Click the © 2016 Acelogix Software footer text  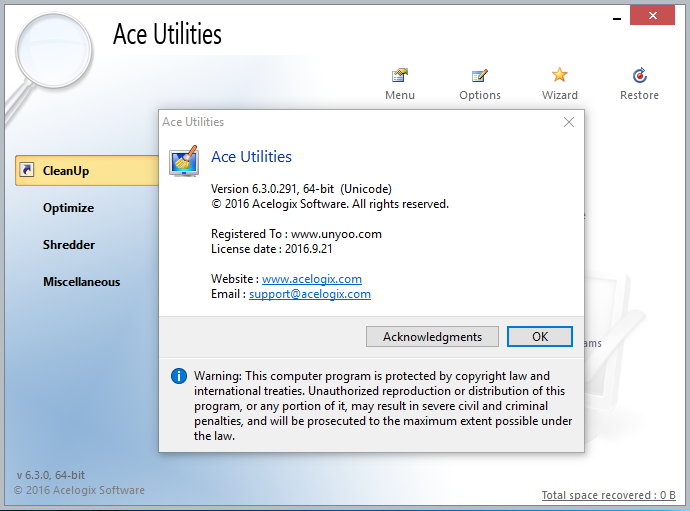[79, 490]
